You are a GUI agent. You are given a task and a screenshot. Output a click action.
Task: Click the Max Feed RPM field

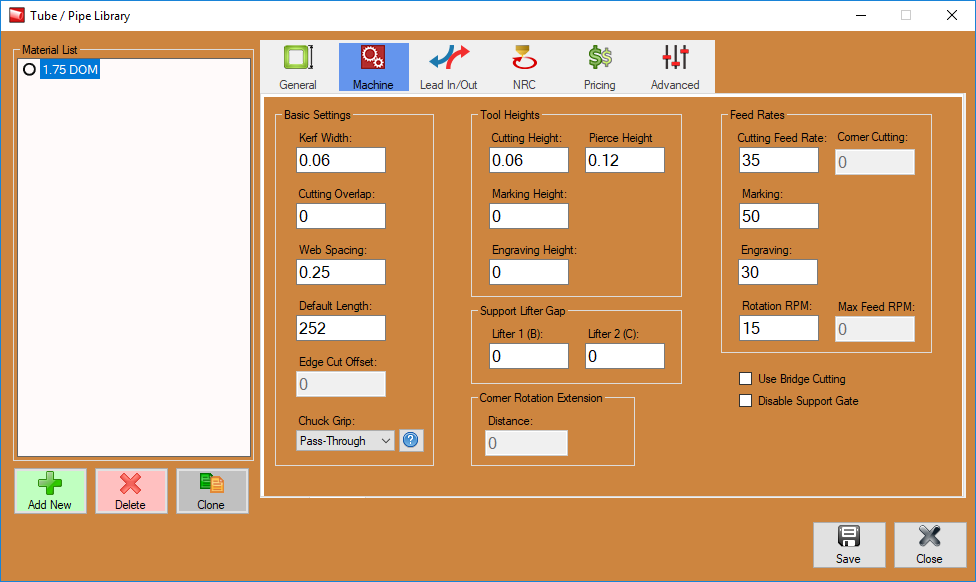(875, 329)
